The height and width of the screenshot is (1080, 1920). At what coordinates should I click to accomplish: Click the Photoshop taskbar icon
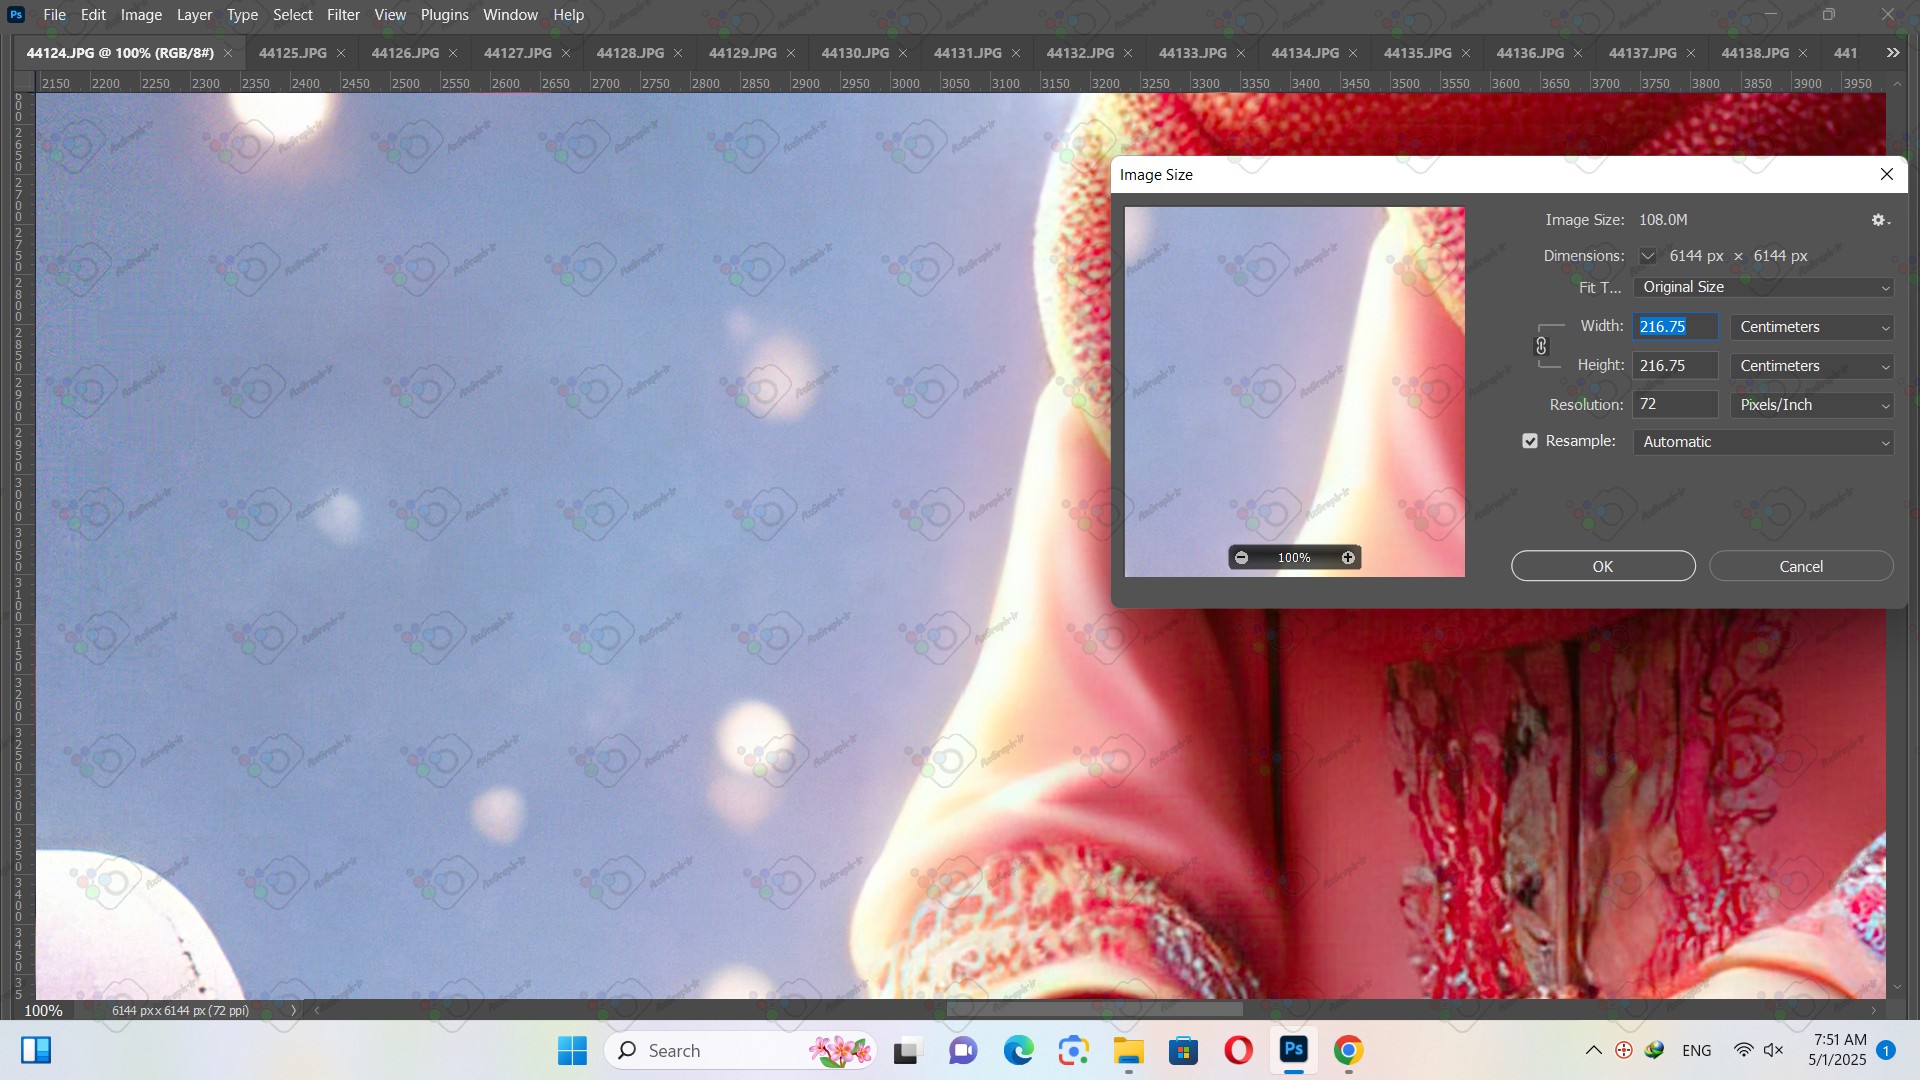point(1293,1050)
